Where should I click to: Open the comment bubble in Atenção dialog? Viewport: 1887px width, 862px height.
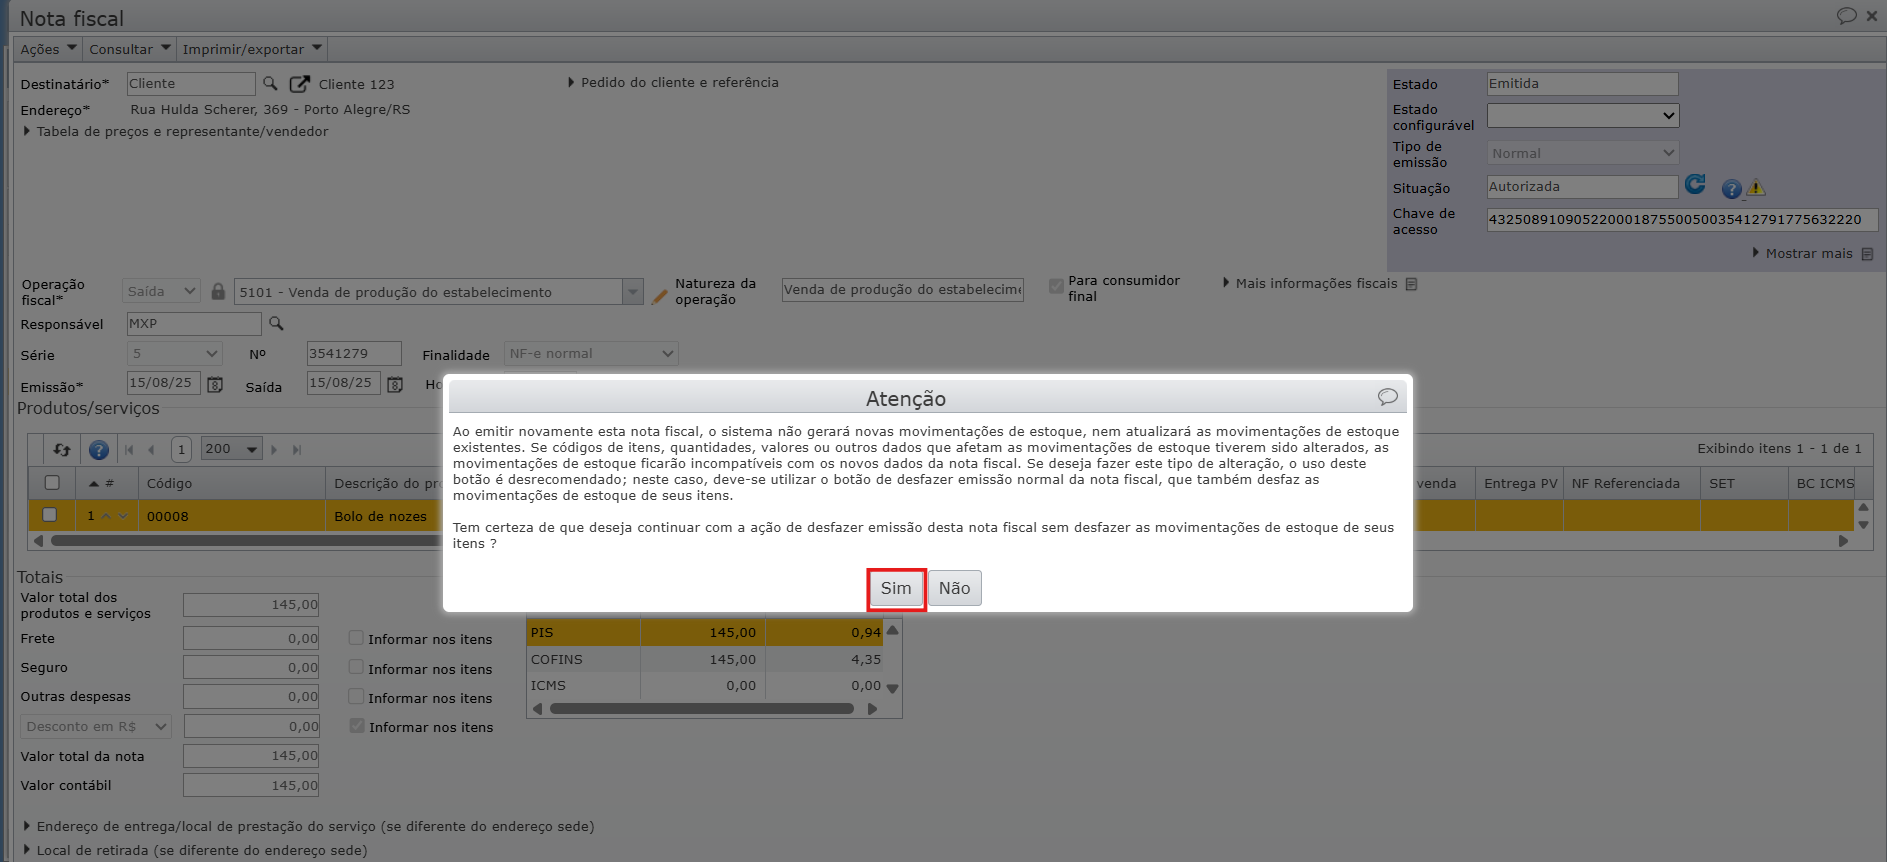tap(1387, 397)
